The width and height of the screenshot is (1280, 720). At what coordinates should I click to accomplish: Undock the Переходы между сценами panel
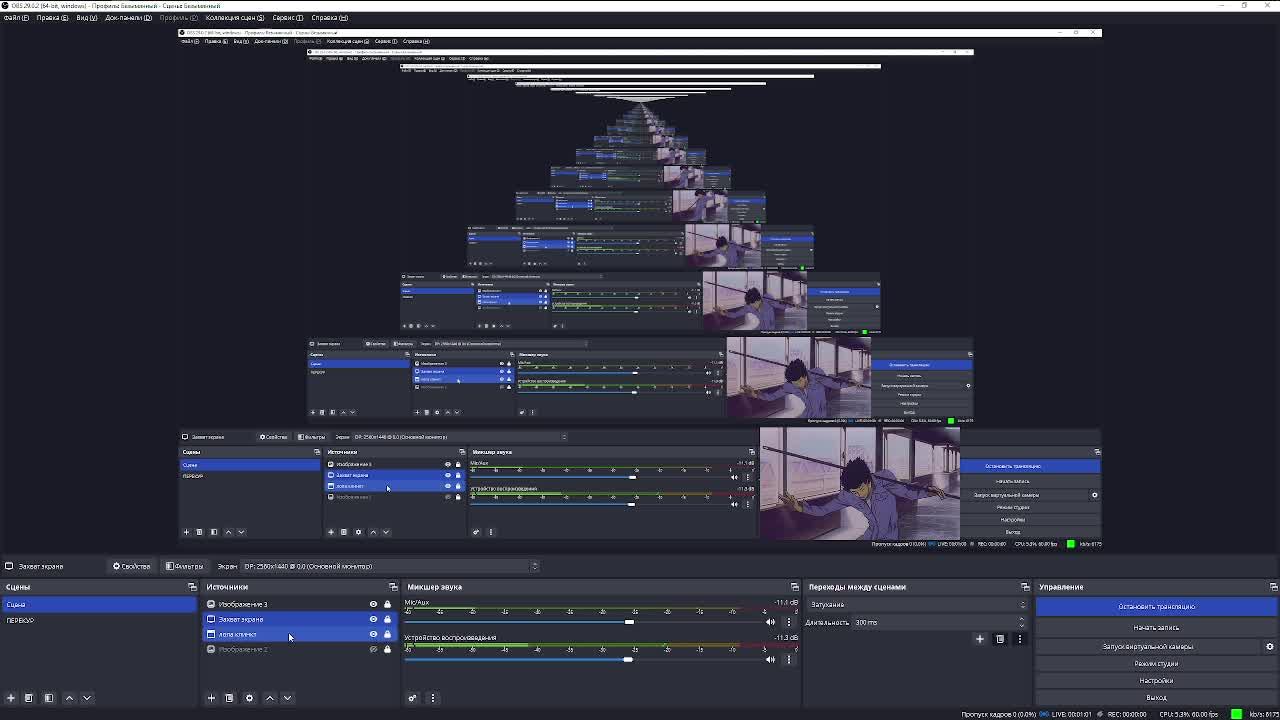pos(1025,587)
